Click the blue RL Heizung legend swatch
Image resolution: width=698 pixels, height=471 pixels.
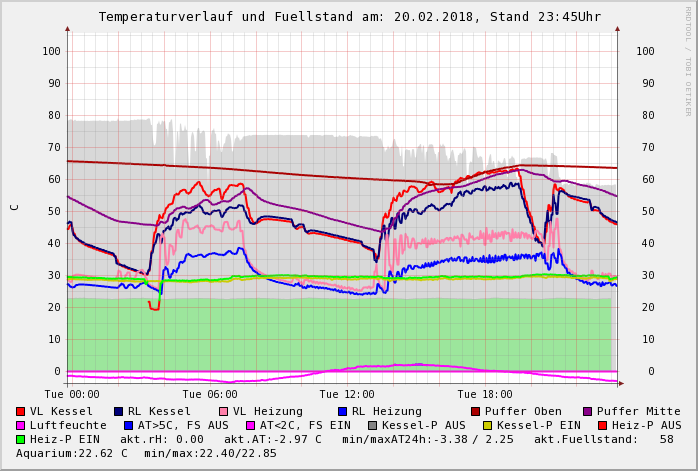(x=342, y=411)
